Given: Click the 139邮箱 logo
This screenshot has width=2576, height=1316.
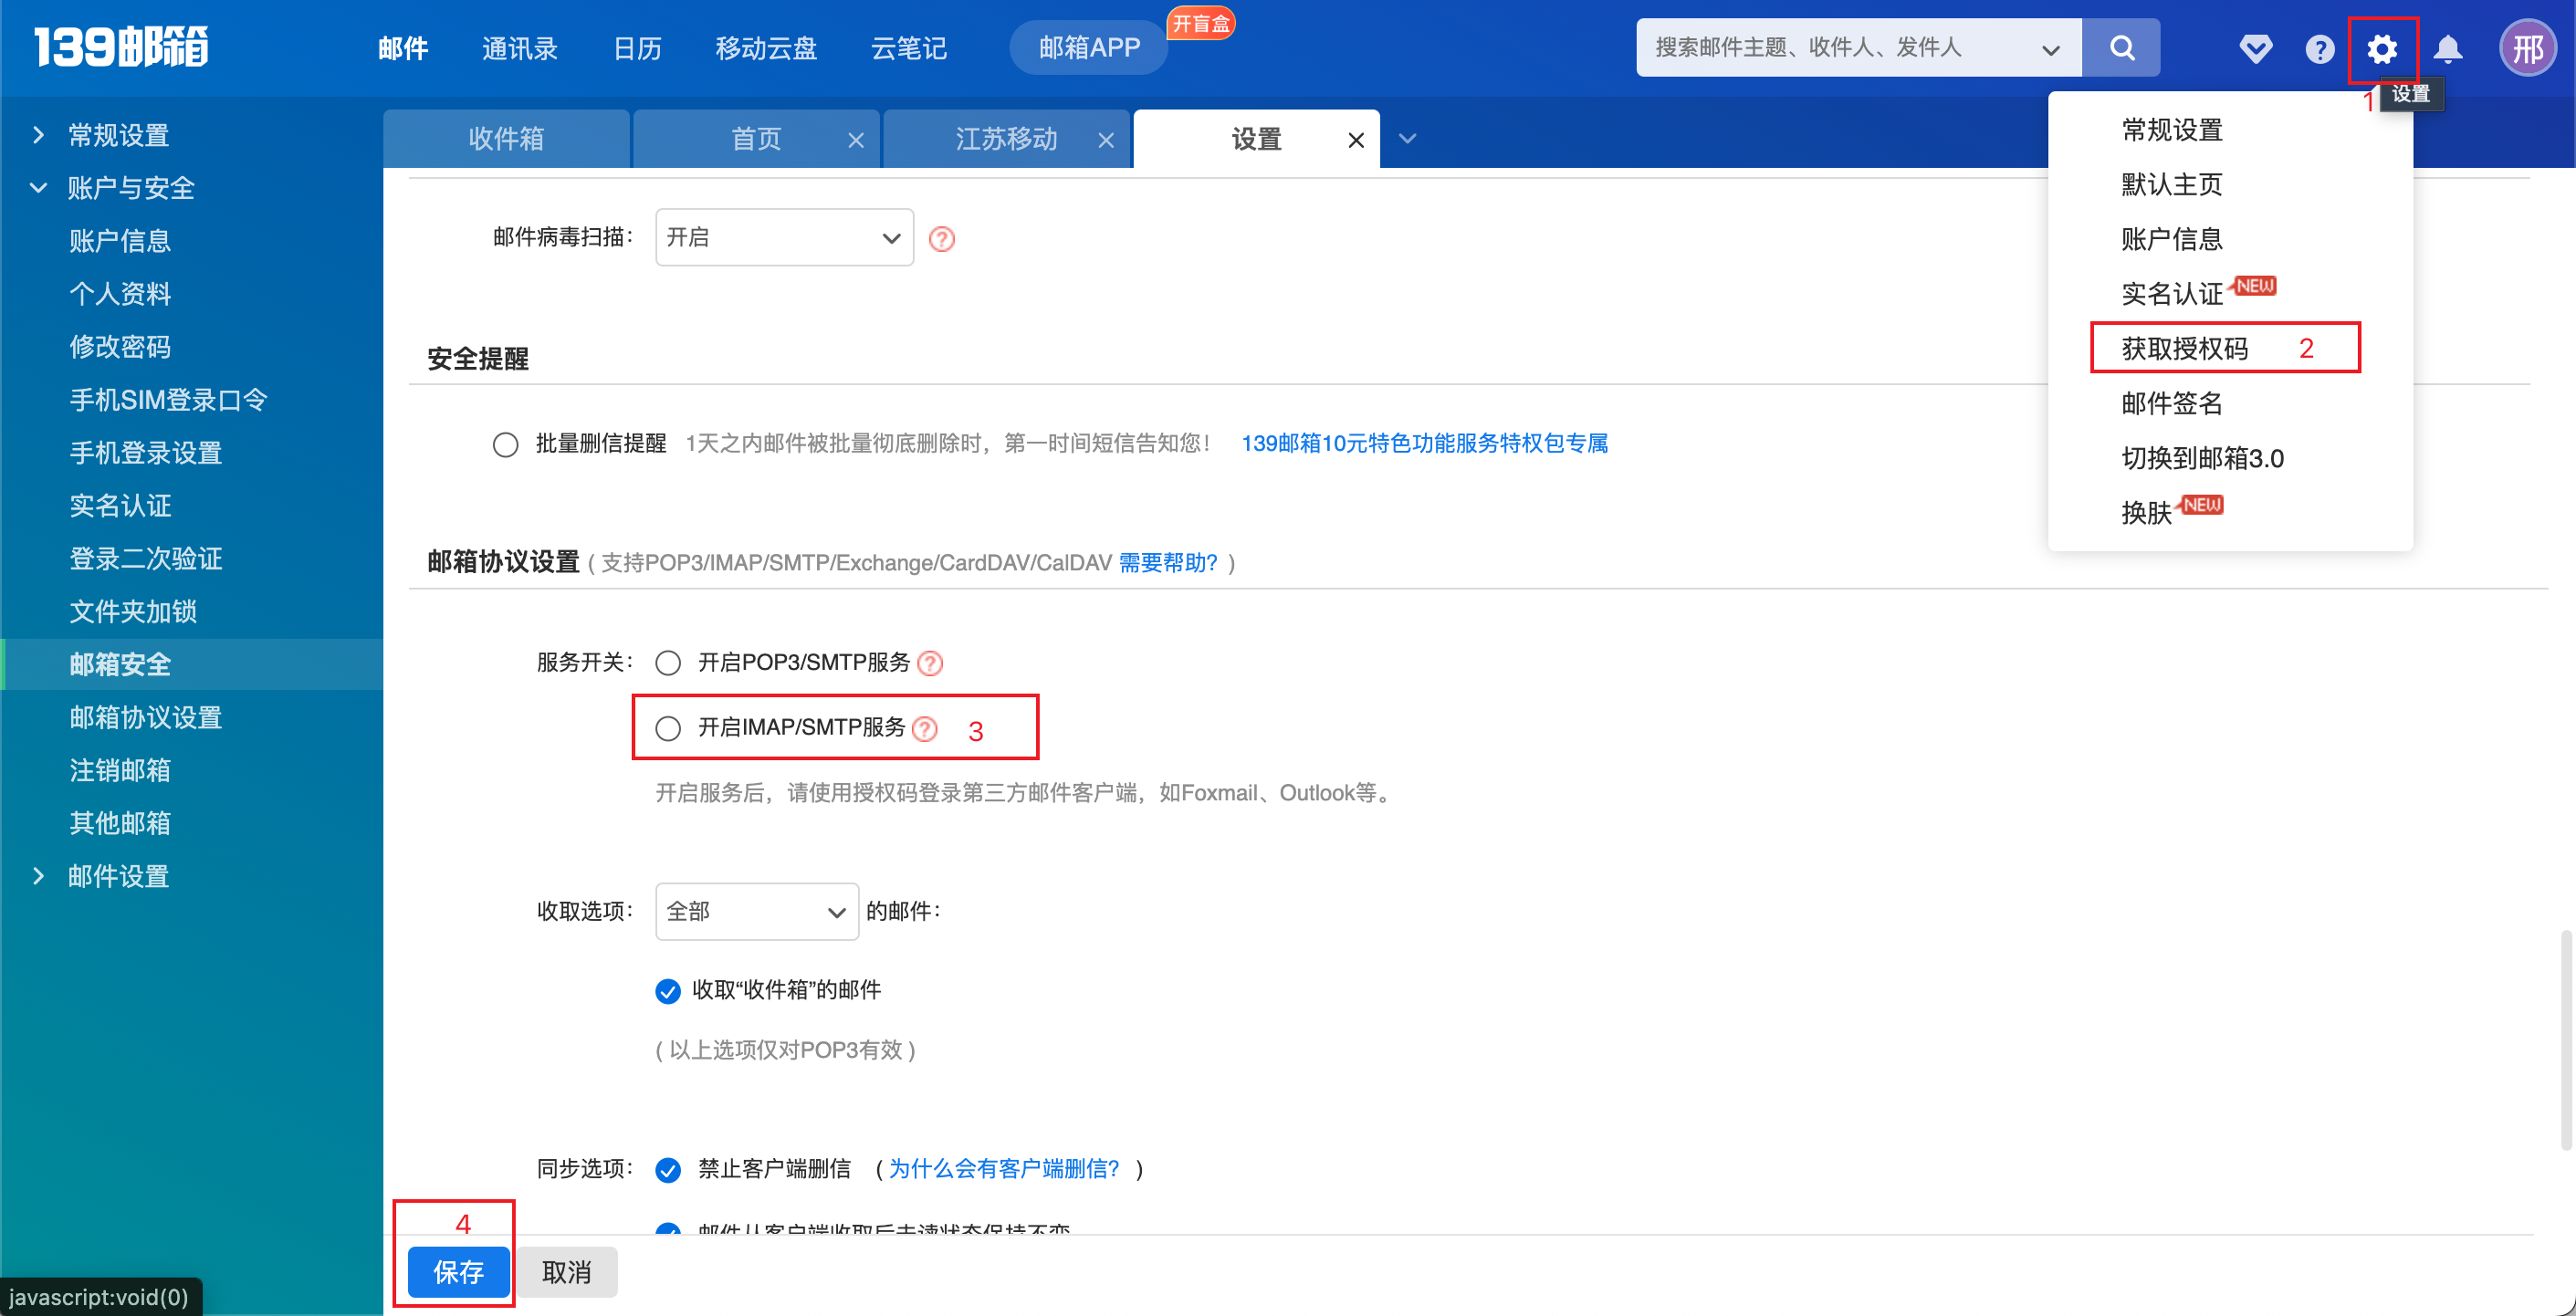Looking at the screenshot, I should [120, 46].
